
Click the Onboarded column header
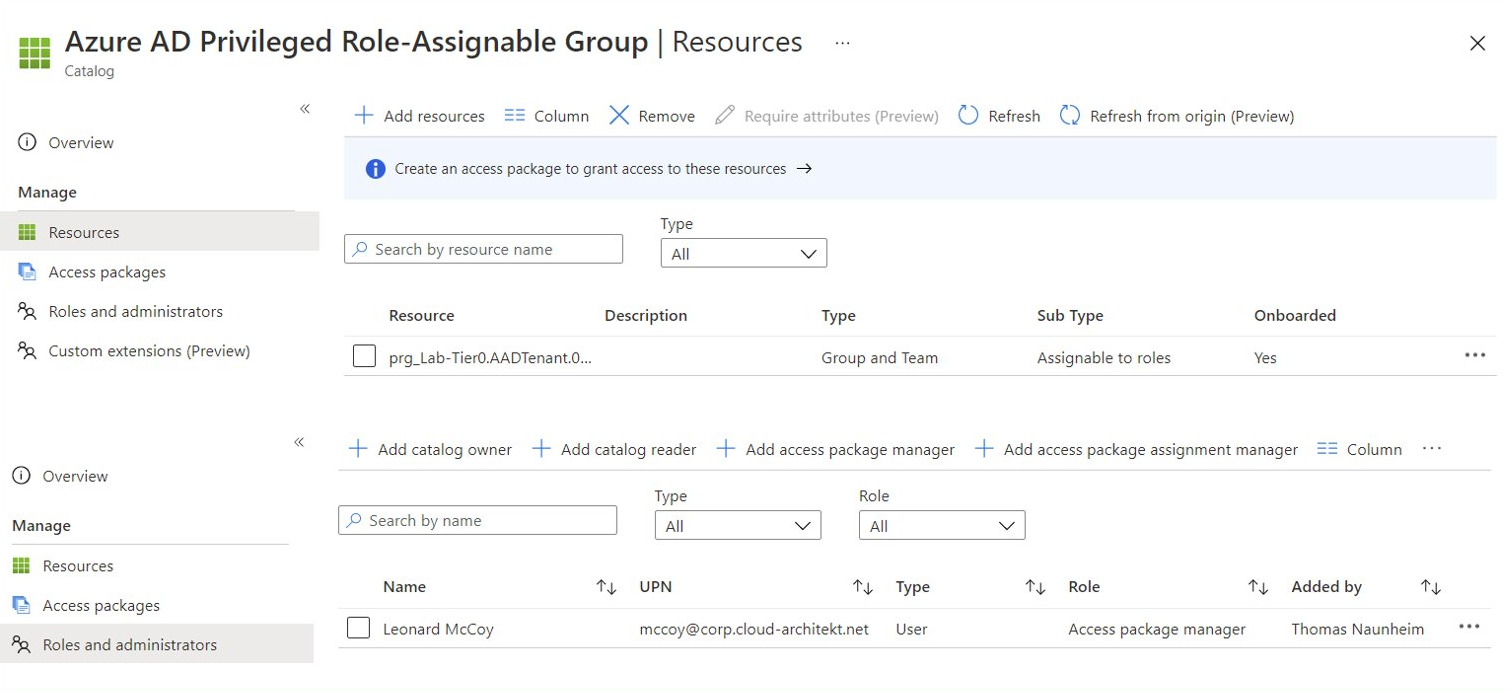[1295, 316]
